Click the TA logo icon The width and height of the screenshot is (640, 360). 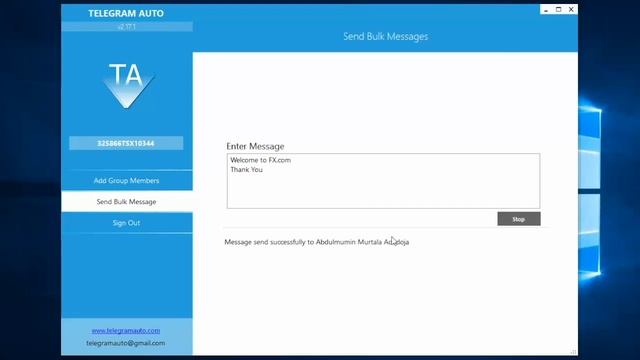click(128, 86)
